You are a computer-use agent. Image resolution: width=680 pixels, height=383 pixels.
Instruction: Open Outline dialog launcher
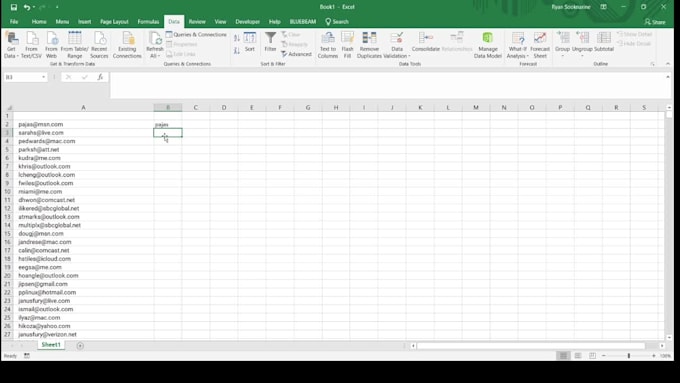[x=652, y=64]
